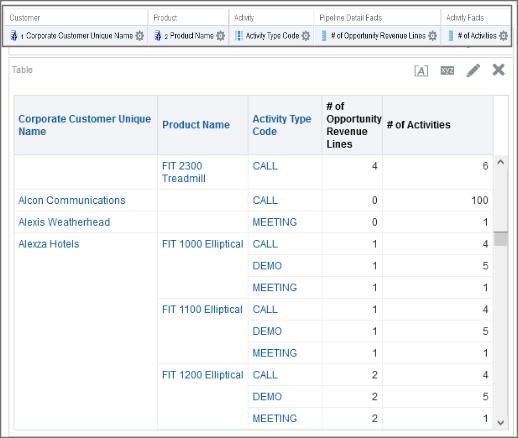Click Activity Type Code column icon

tap(239, 35)
